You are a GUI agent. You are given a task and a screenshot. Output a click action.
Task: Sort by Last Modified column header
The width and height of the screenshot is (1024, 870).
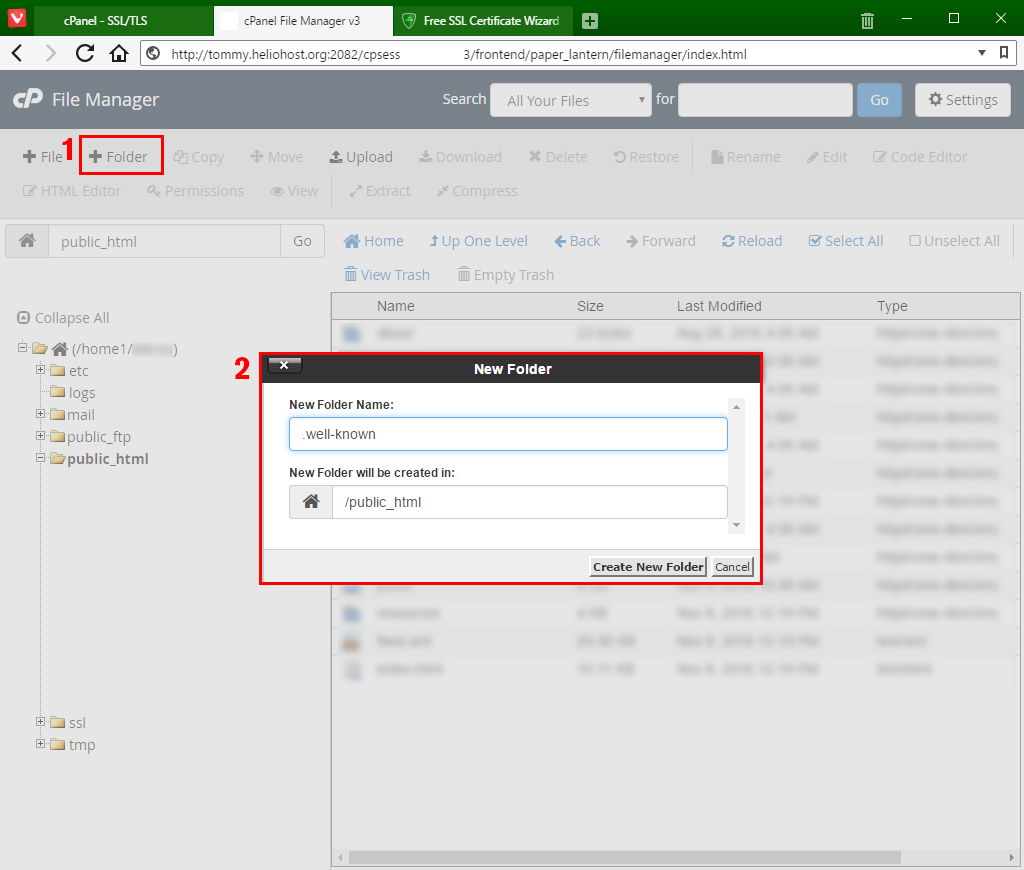tap(719, 306)
